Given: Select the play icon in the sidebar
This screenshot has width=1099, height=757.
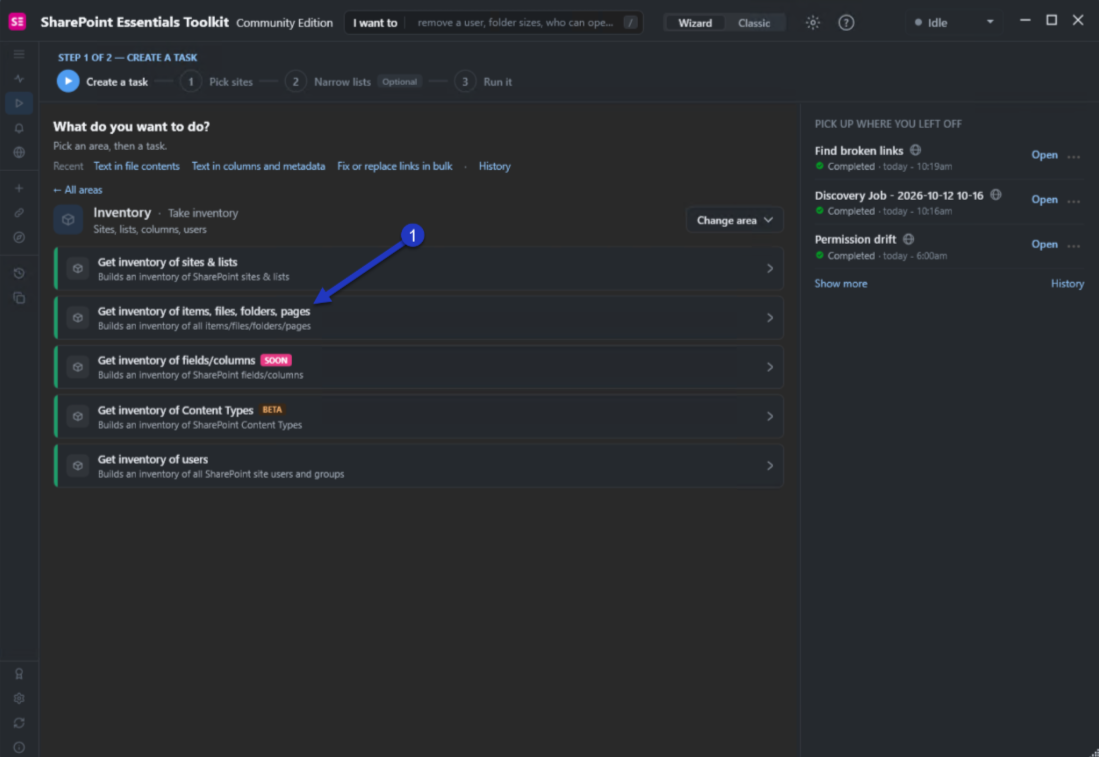Looking at the screenshot, I should (19, 103).
